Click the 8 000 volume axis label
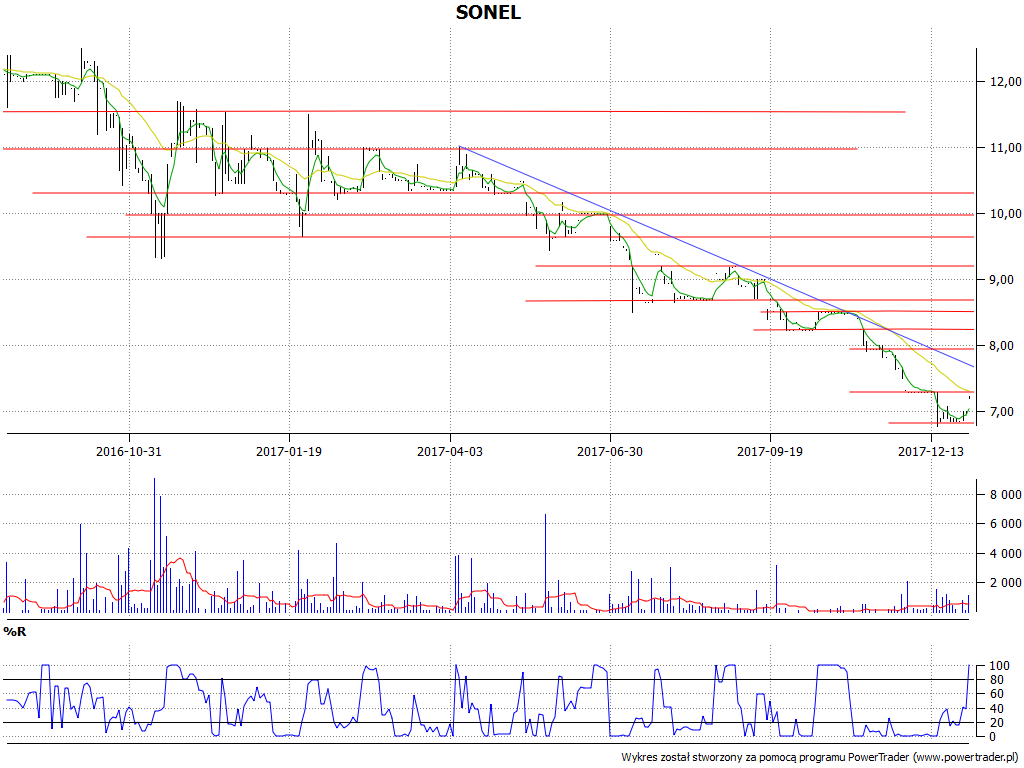The height and width of the screenshot is (768, 1024). (x=1006, y=494)
